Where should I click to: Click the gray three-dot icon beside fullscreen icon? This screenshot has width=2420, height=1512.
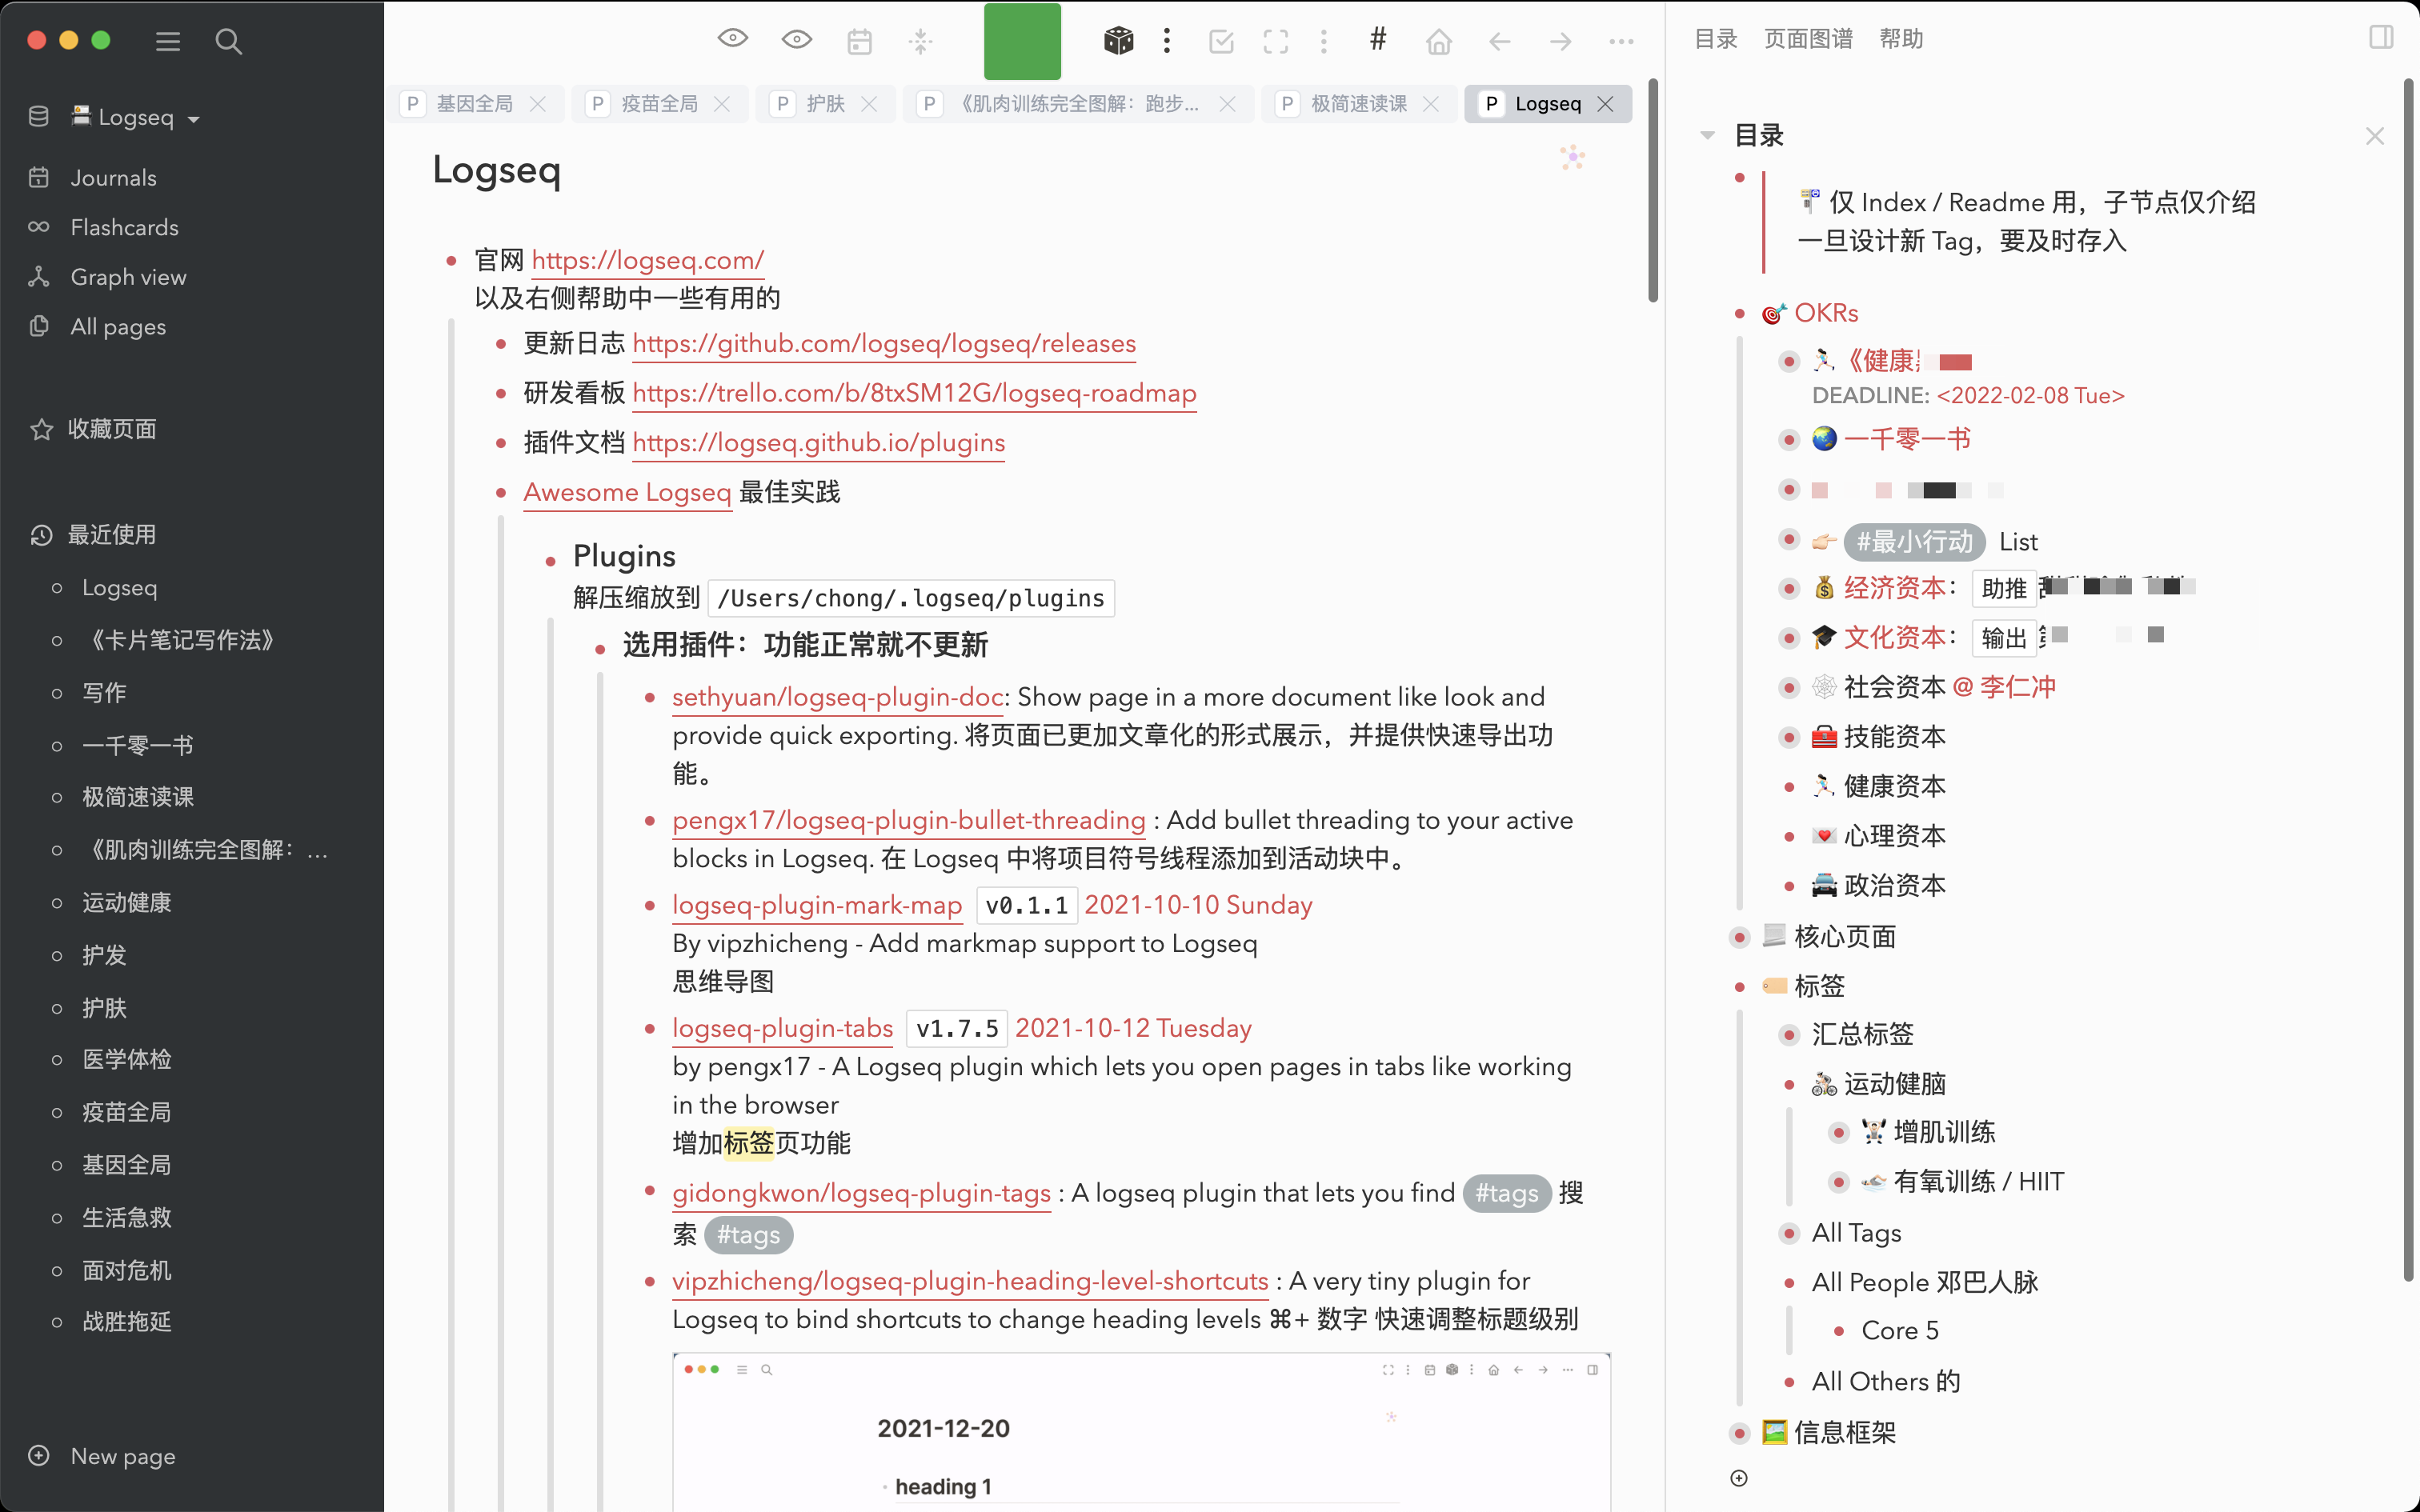1324,41
